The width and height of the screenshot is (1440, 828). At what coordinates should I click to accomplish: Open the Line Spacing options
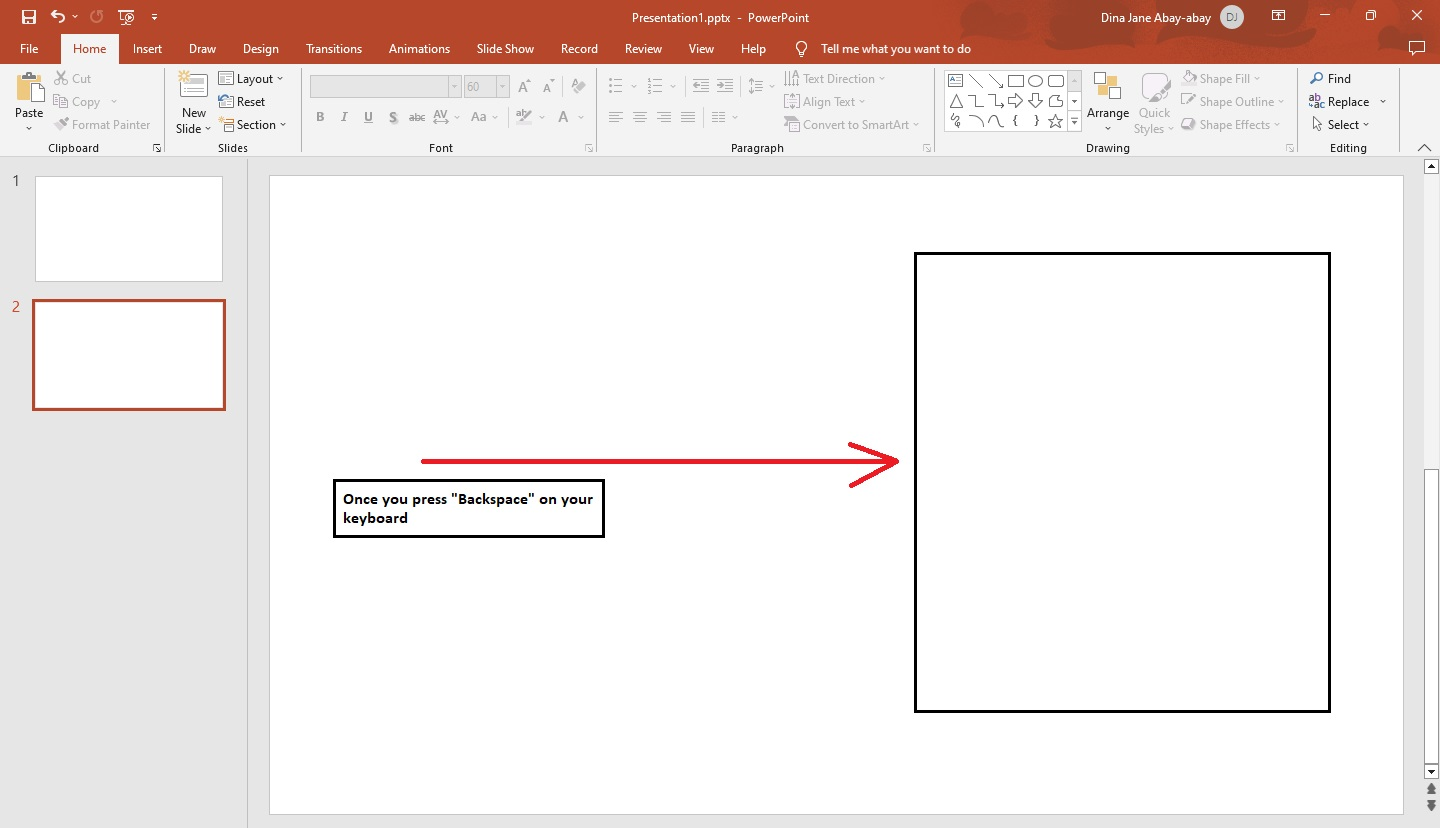click(x=757, y=86)
